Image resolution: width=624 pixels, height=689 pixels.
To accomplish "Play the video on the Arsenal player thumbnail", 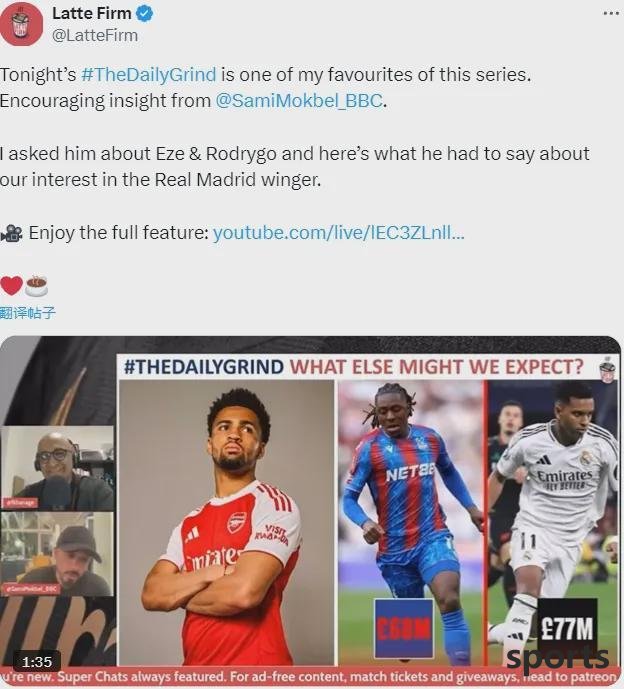I will click(x=227, y=523).
